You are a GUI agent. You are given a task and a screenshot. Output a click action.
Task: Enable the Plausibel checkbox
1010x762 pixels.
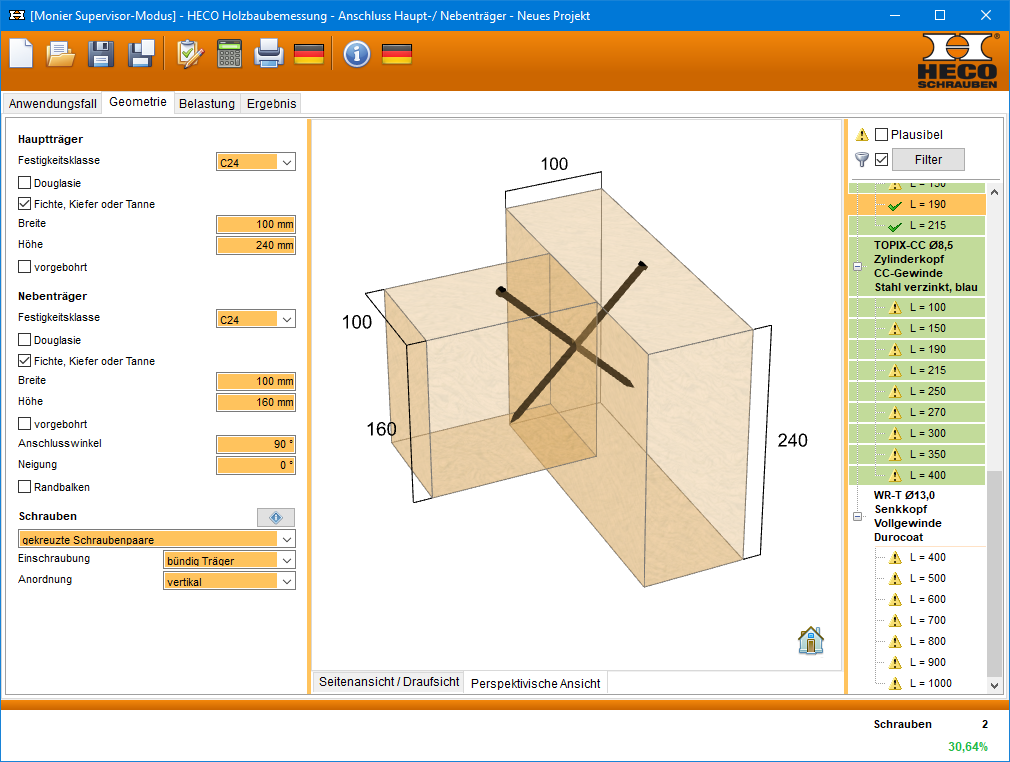pos(881,135)
